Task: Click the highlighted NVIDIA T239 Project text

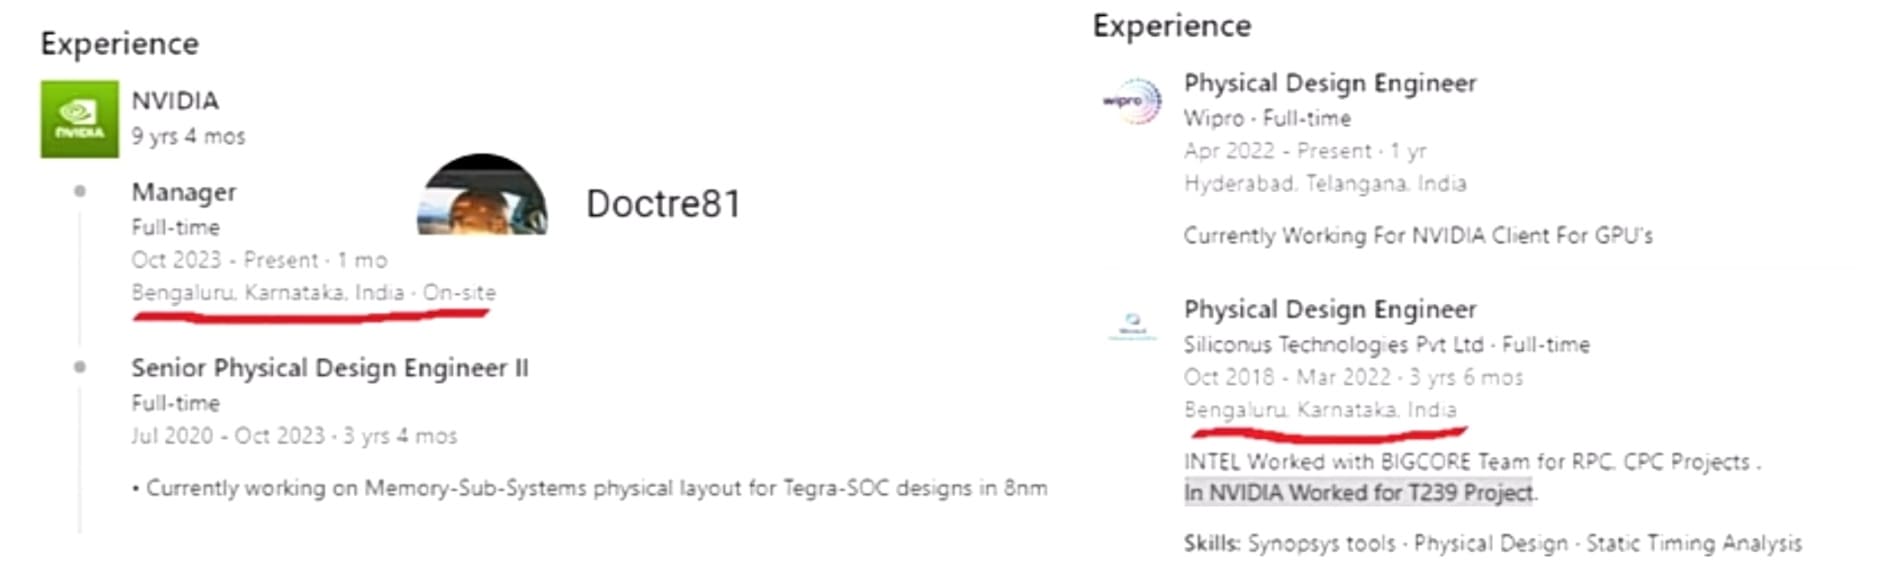Action: coord(1359,493)
